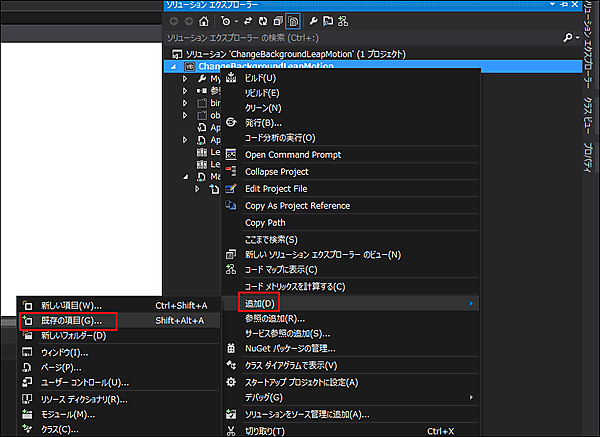Click the NuGet package manager icon
The width and height of the screenshot is (600, 437).
[231, 348]
